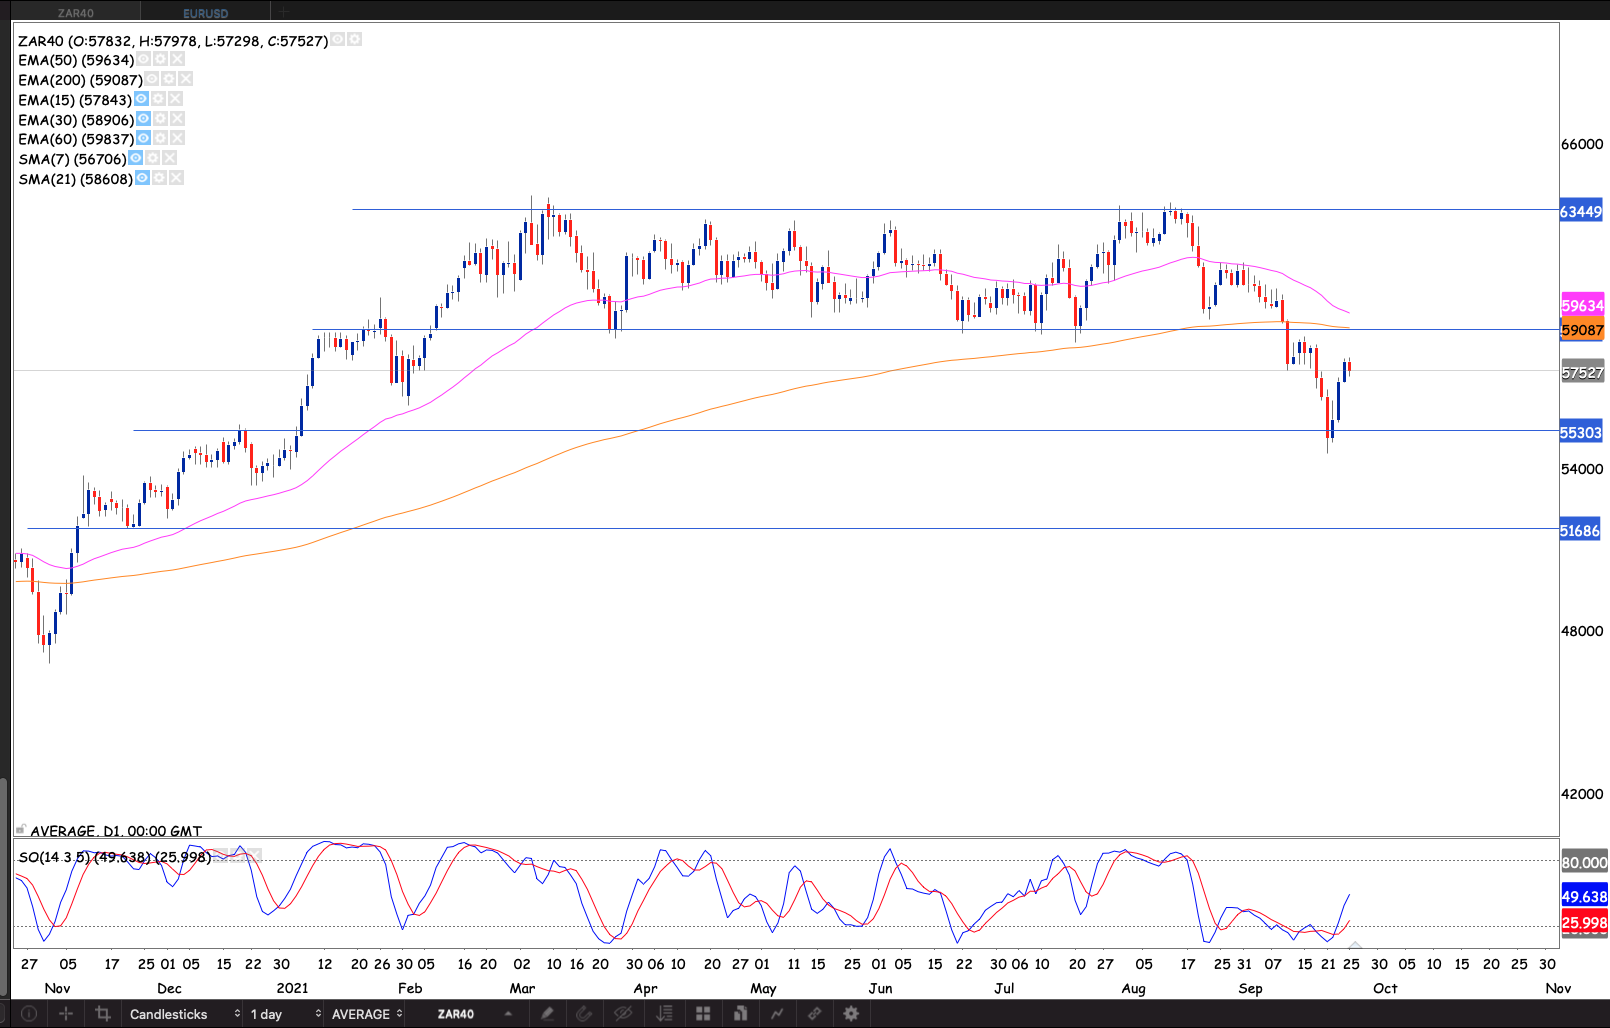This screenshot has width=1610, height=1028.
Task: Hide the SMA(7) indicator via eye icon
Action: [x=136, y=158]
